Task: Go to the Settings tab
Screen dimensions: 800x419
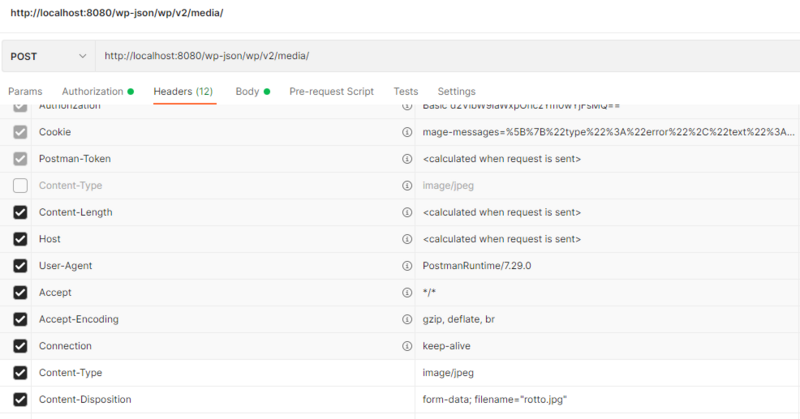Action: (x=456, y=91)
